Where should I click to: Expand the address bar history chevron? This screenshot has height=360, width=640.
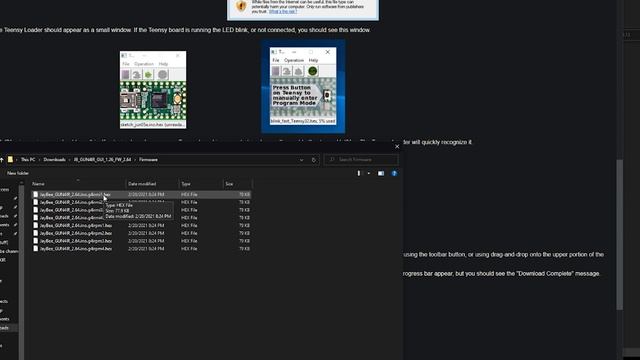302,160
